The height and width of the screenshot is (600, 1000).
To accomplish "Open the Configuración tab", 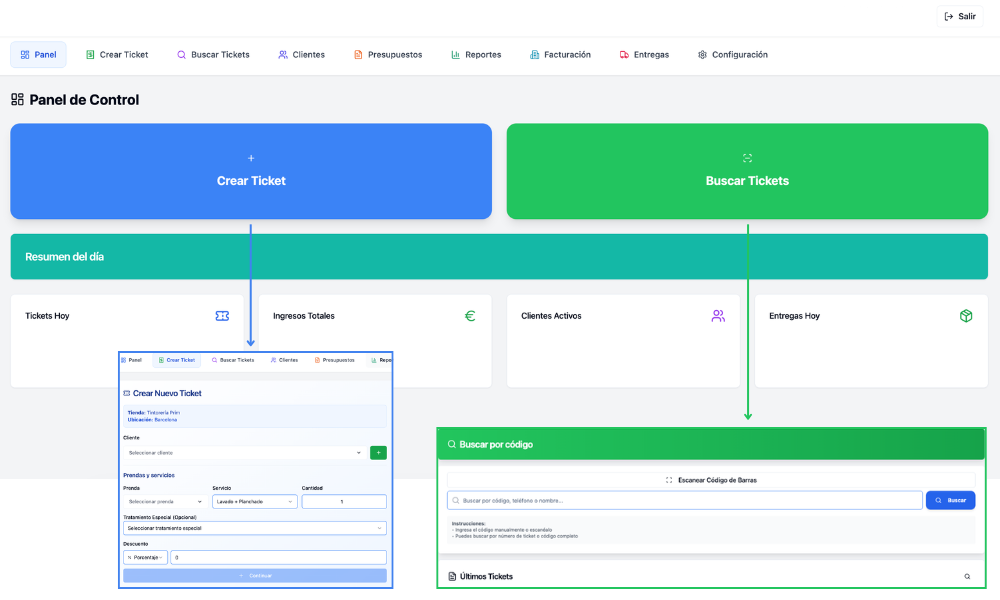I will [732, 55].
